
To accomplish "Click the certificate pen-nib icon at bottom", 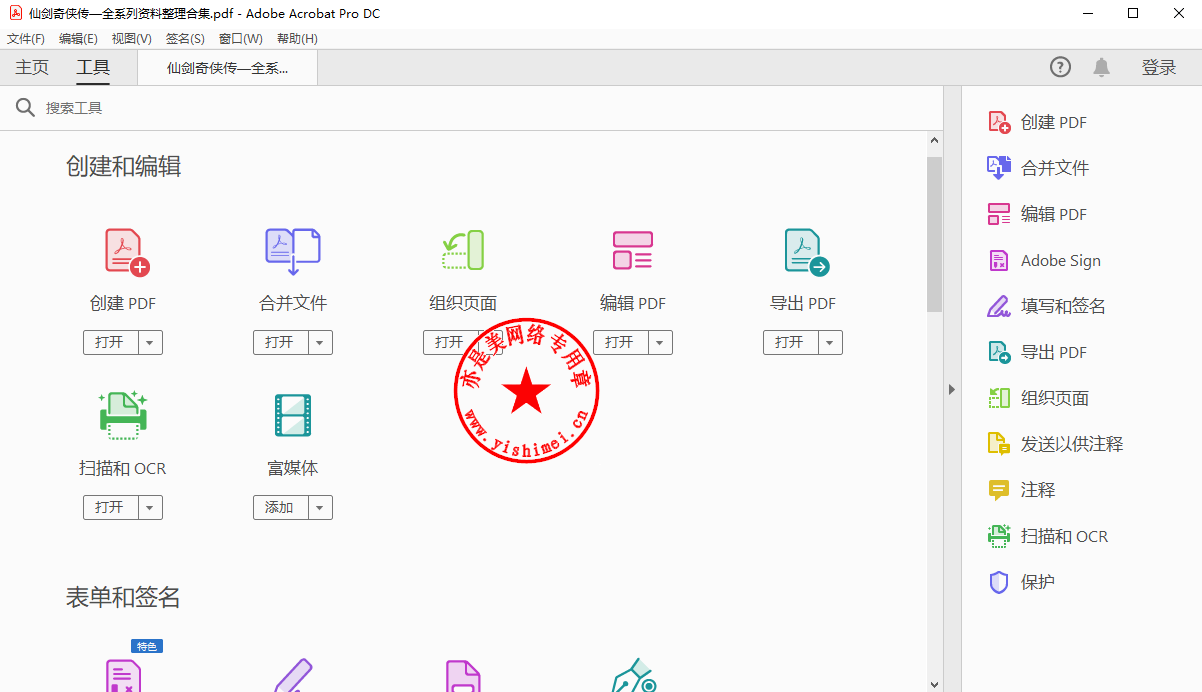I will click(x=633, y=675).
